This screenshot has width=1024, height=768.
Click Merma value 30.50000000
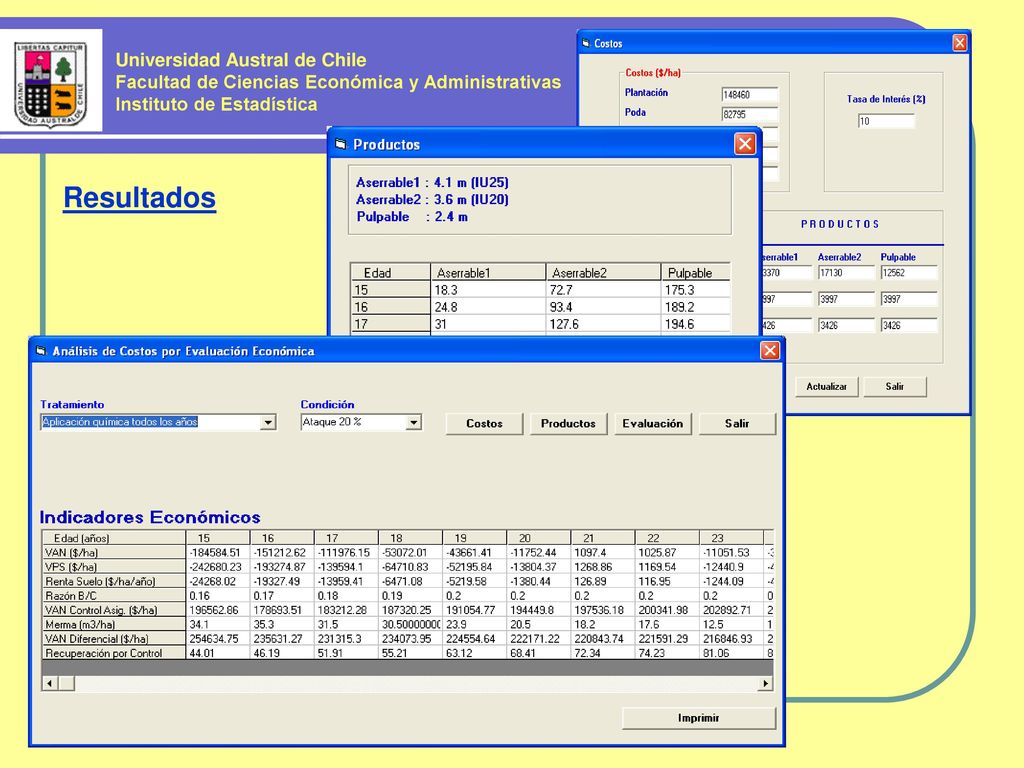point(410,624)
